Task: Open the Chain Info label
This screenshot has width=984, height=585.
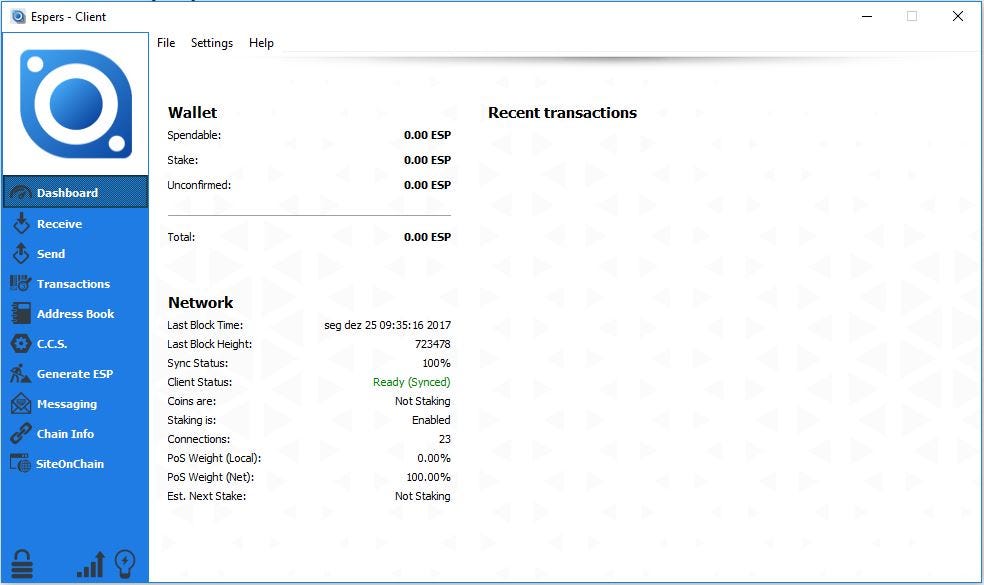Action: (65, 434)
